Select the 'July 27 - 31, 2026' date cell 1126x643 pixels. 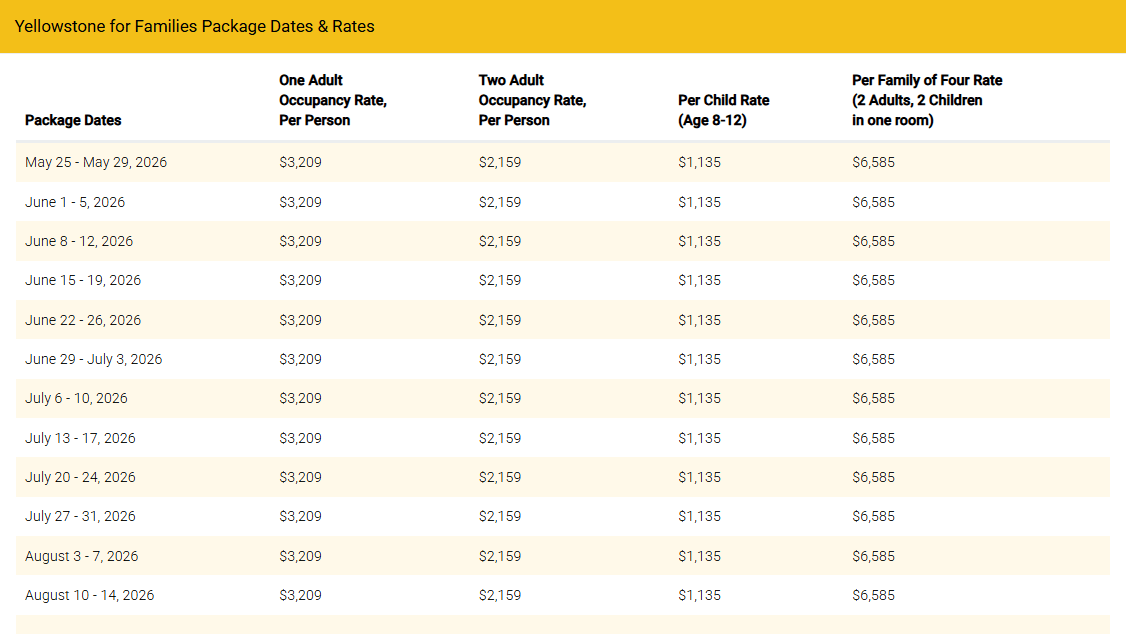(80, 516)
